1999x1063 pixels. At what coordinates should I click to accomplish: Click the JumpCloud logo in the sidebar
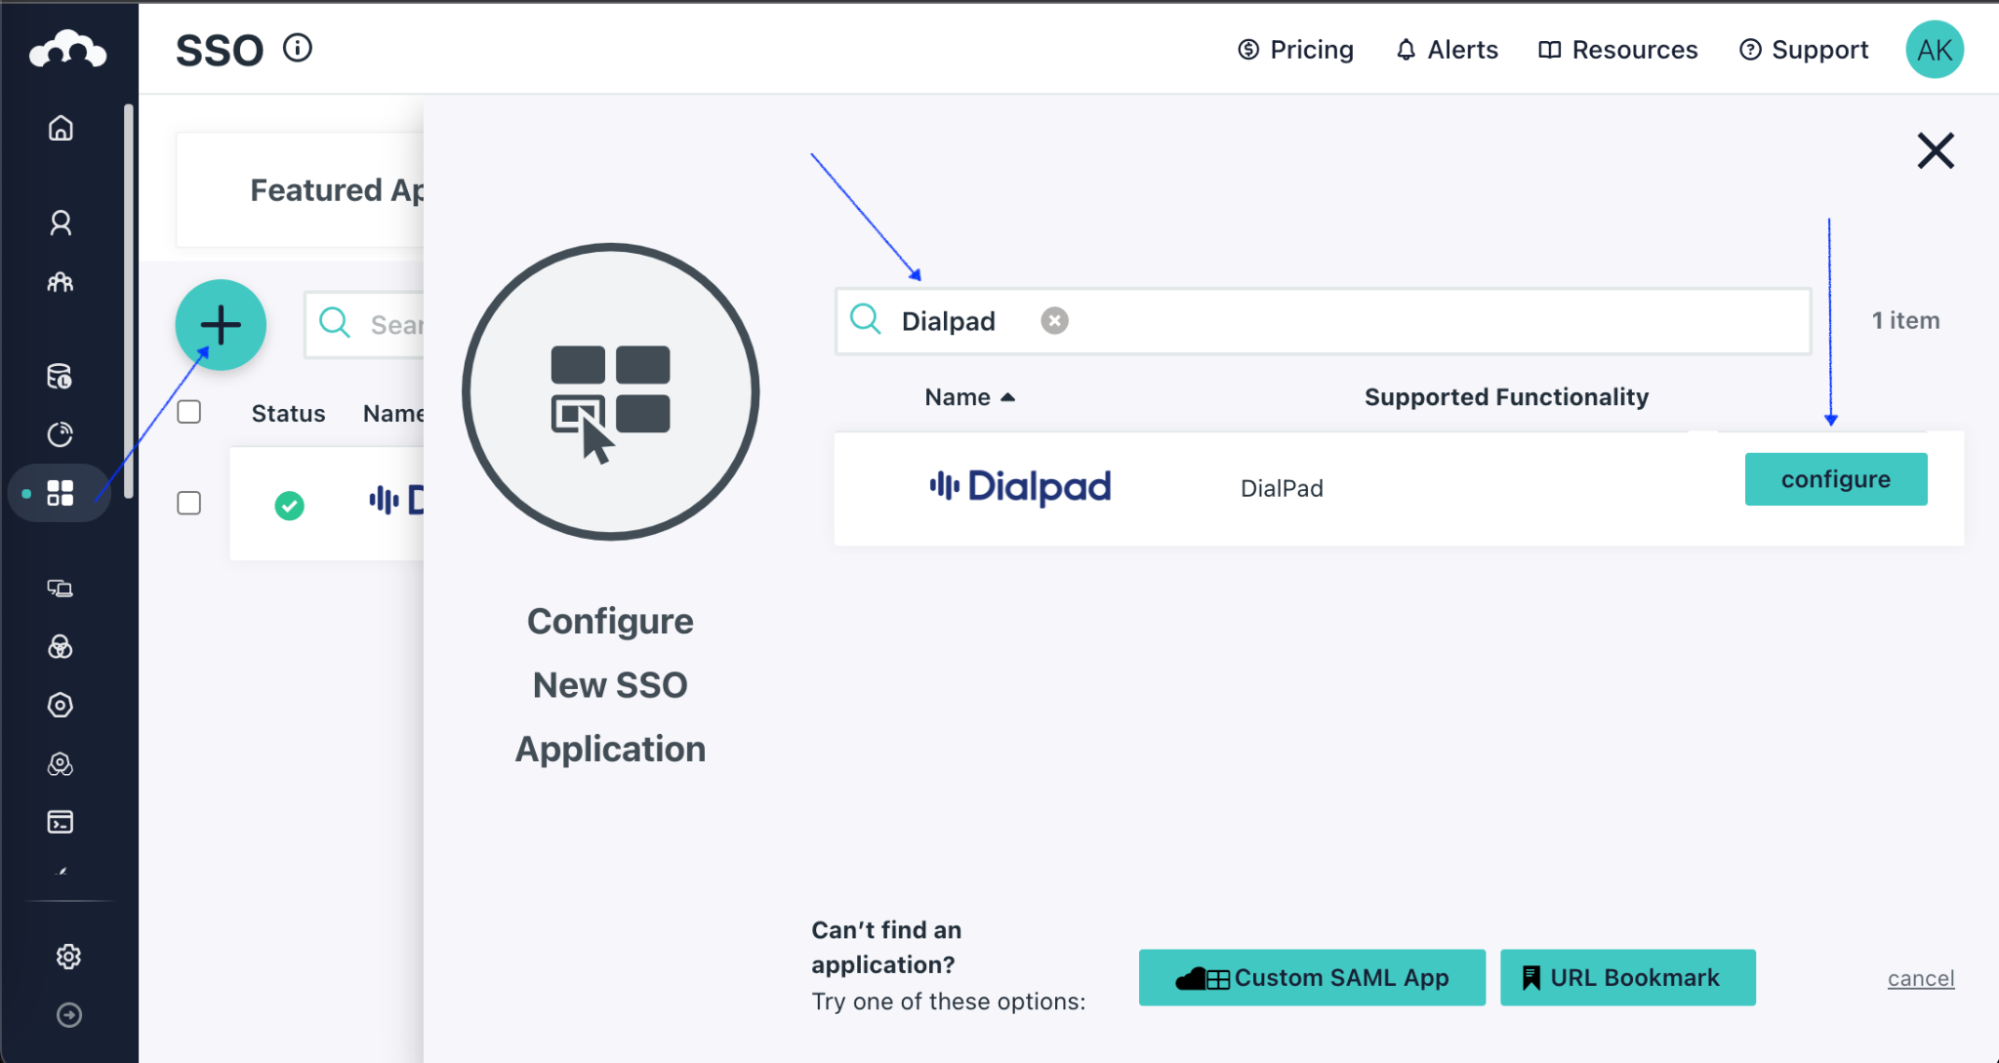coord(68,49)
